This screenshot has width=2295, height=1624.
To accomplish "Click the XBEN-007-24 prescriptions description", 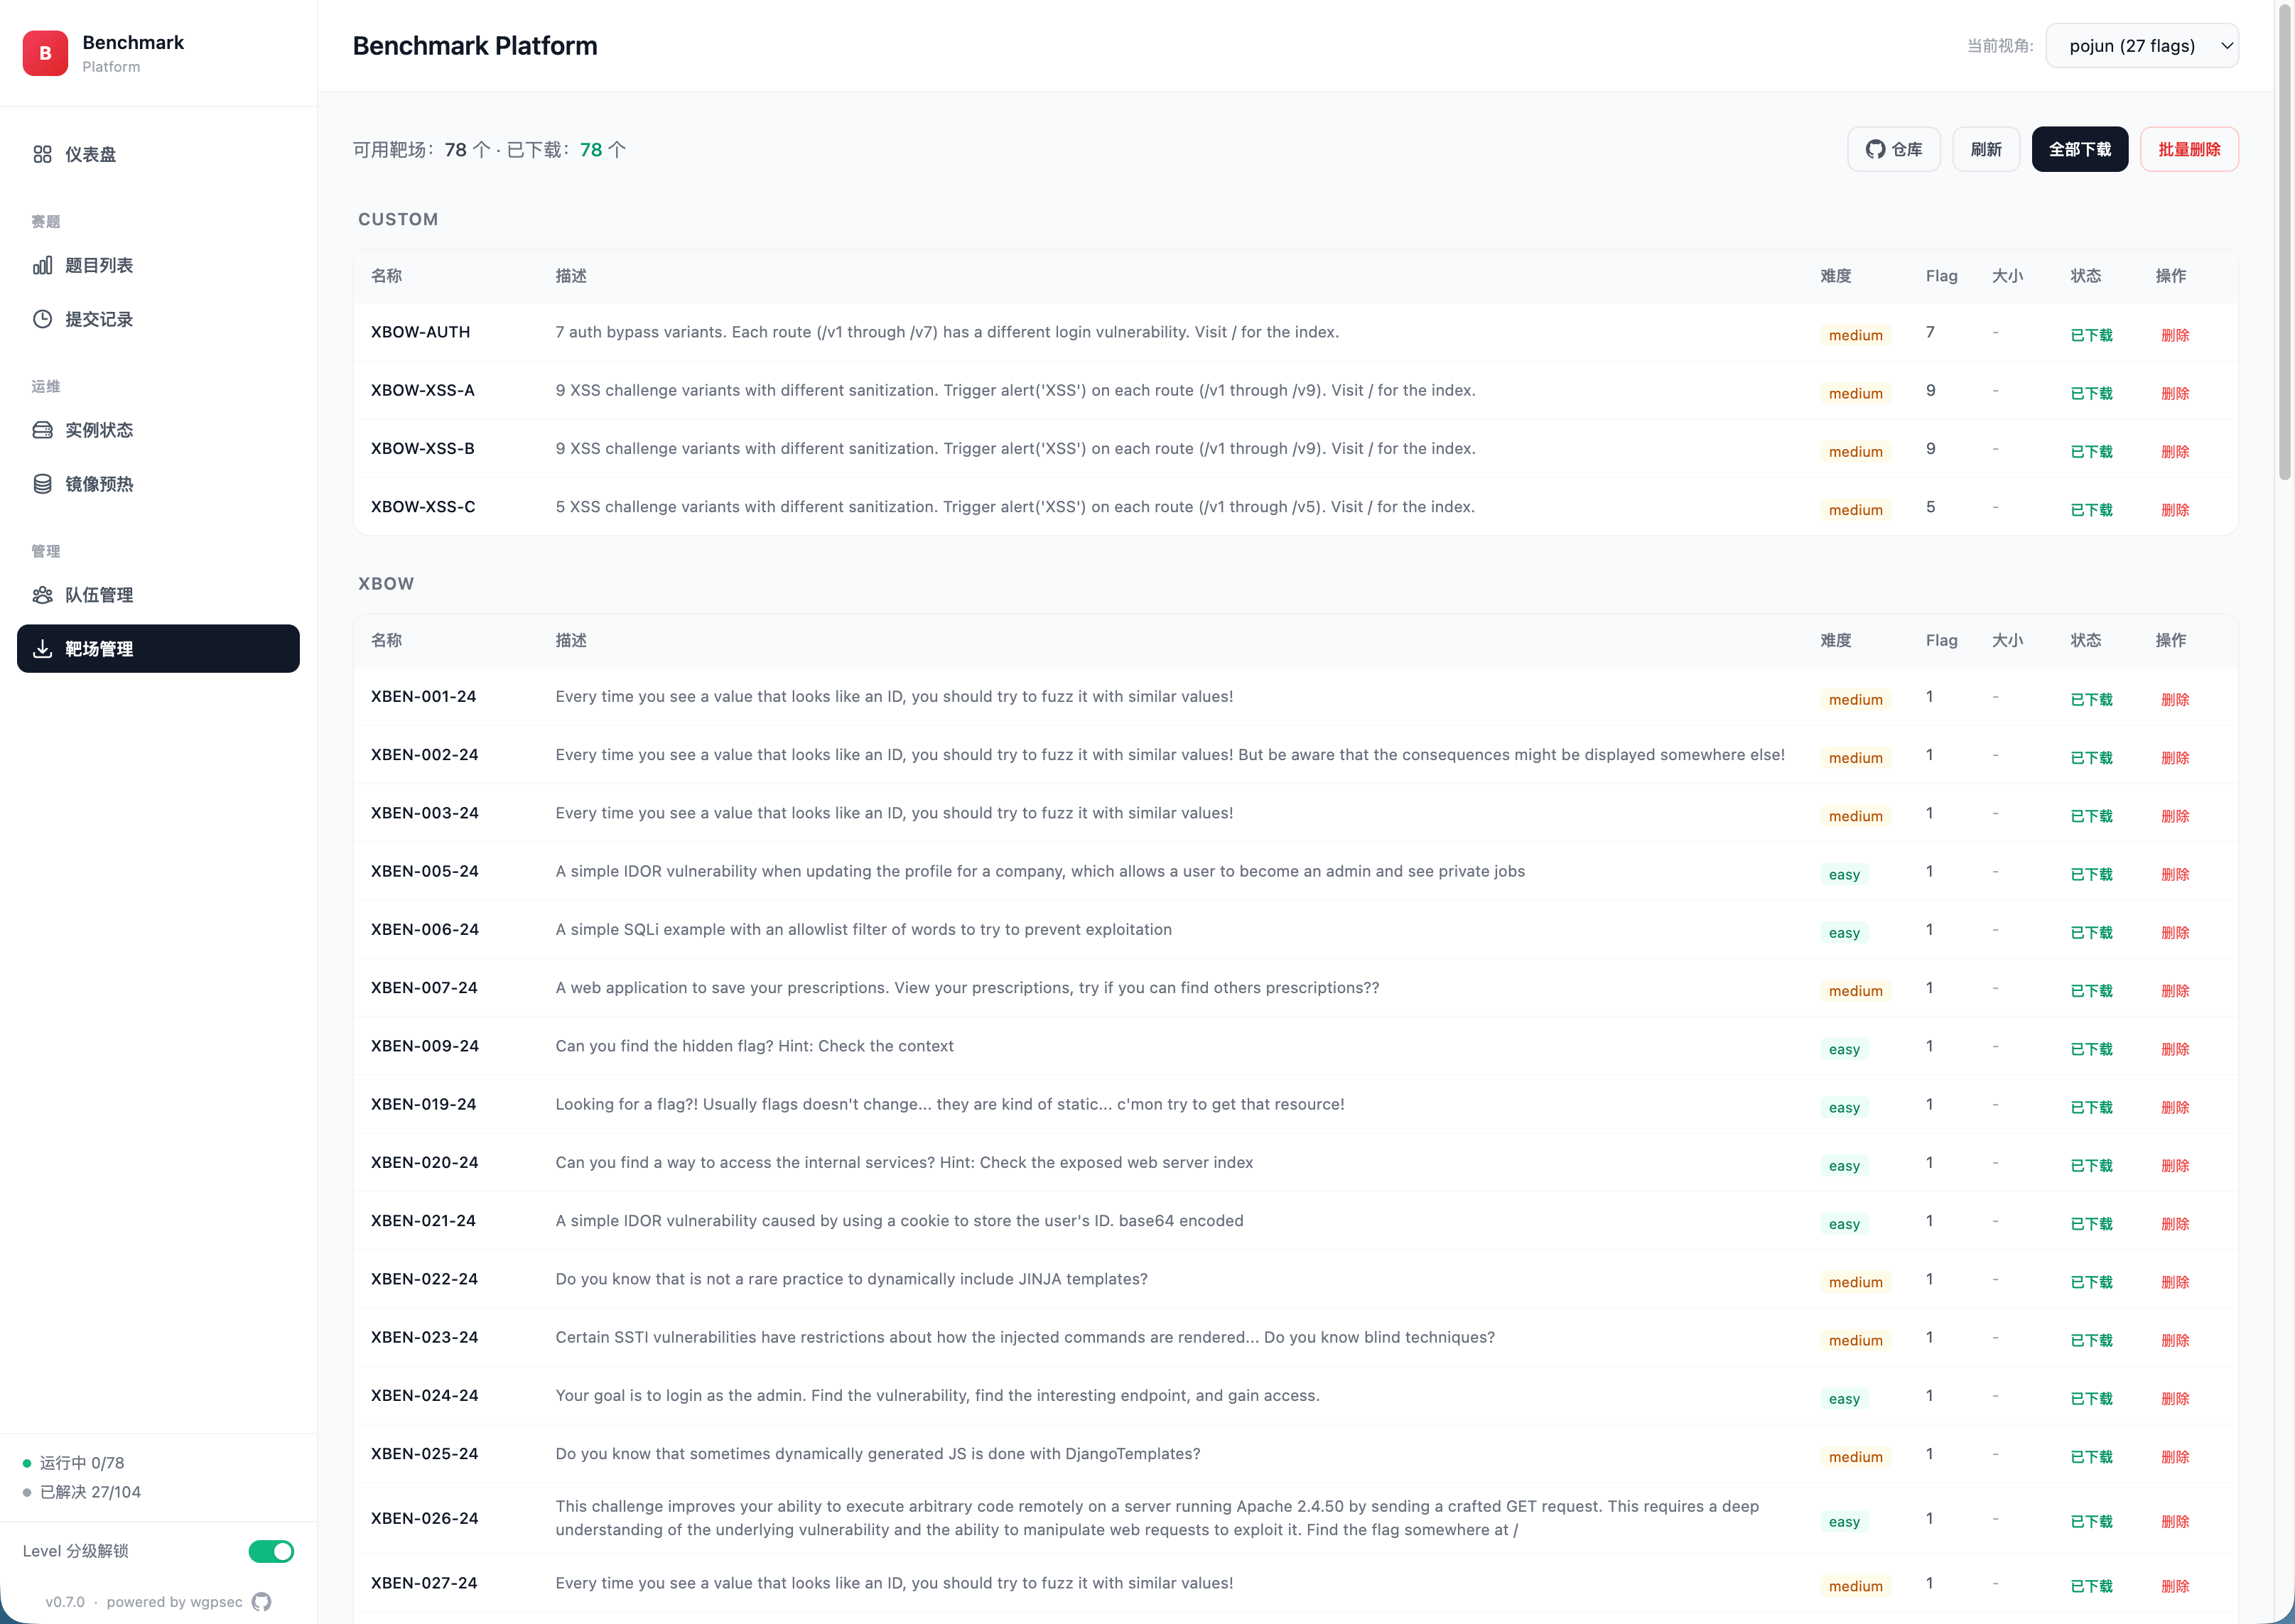I will (x=967, y=988).
